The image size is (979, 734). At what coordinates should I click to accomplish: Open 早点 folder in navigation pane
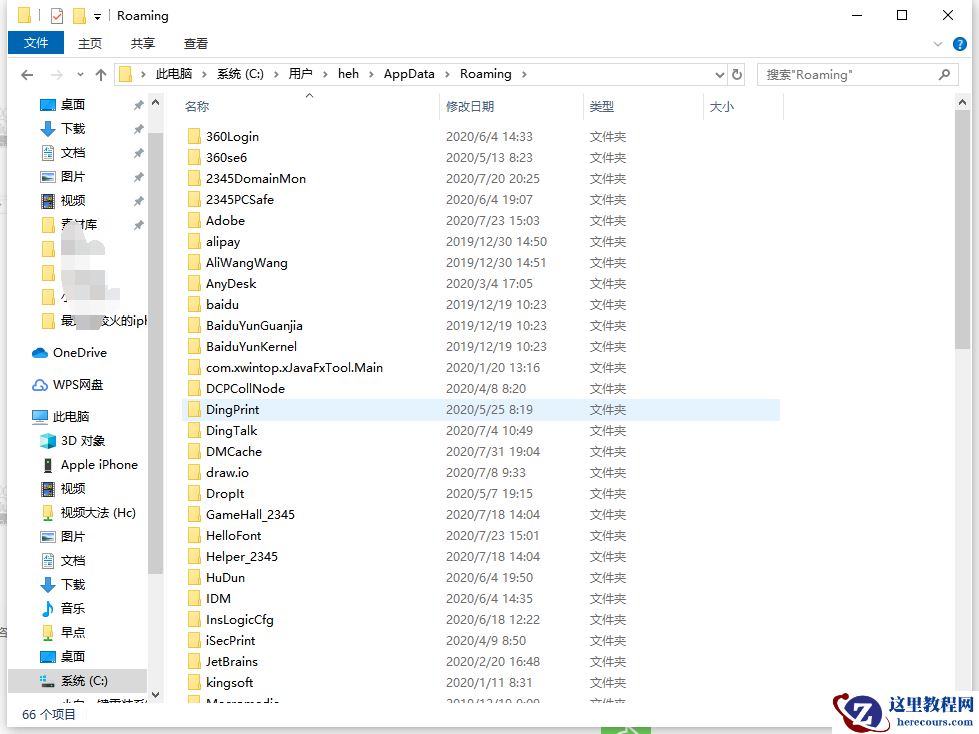(72, 632)
